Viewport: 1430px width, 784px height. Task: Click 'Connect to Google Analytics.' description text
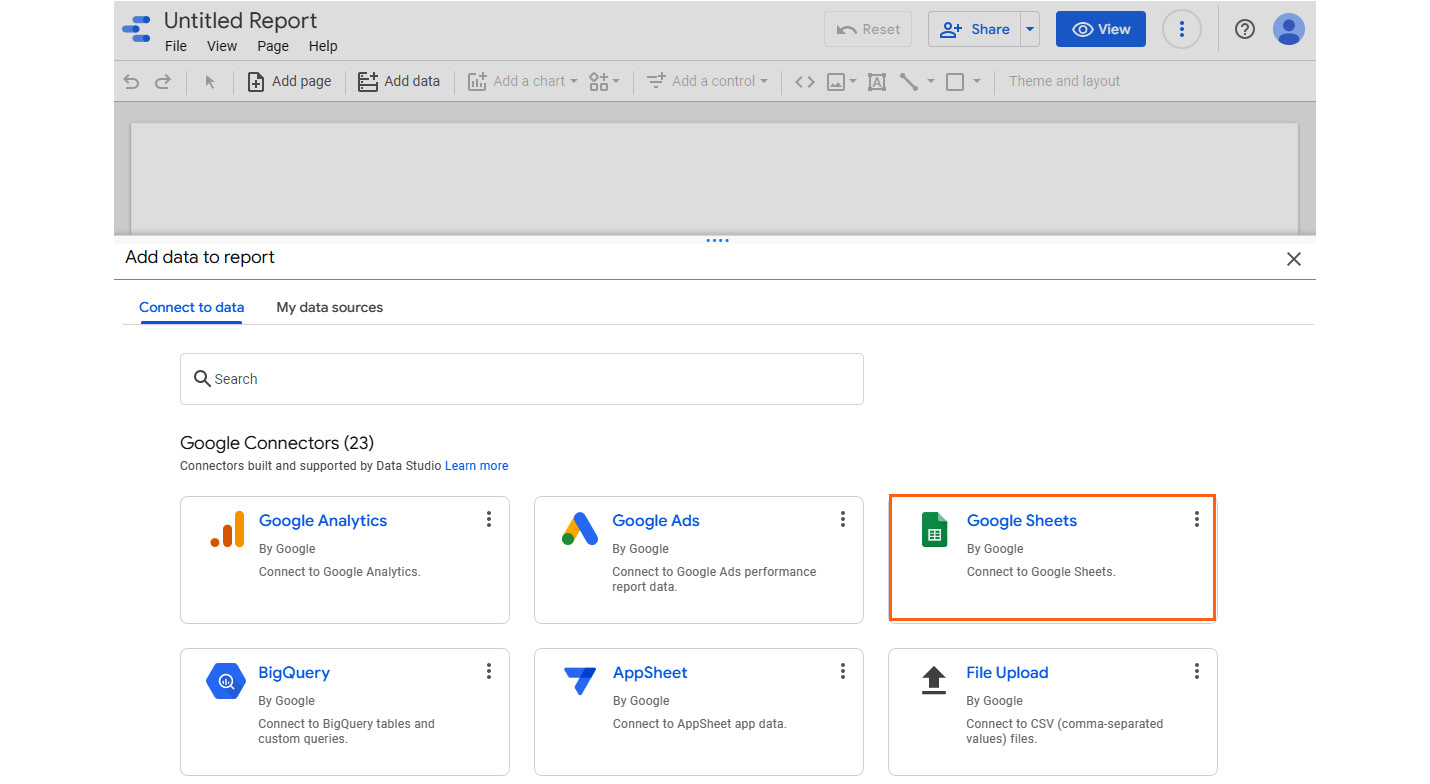tap(340, 572)
